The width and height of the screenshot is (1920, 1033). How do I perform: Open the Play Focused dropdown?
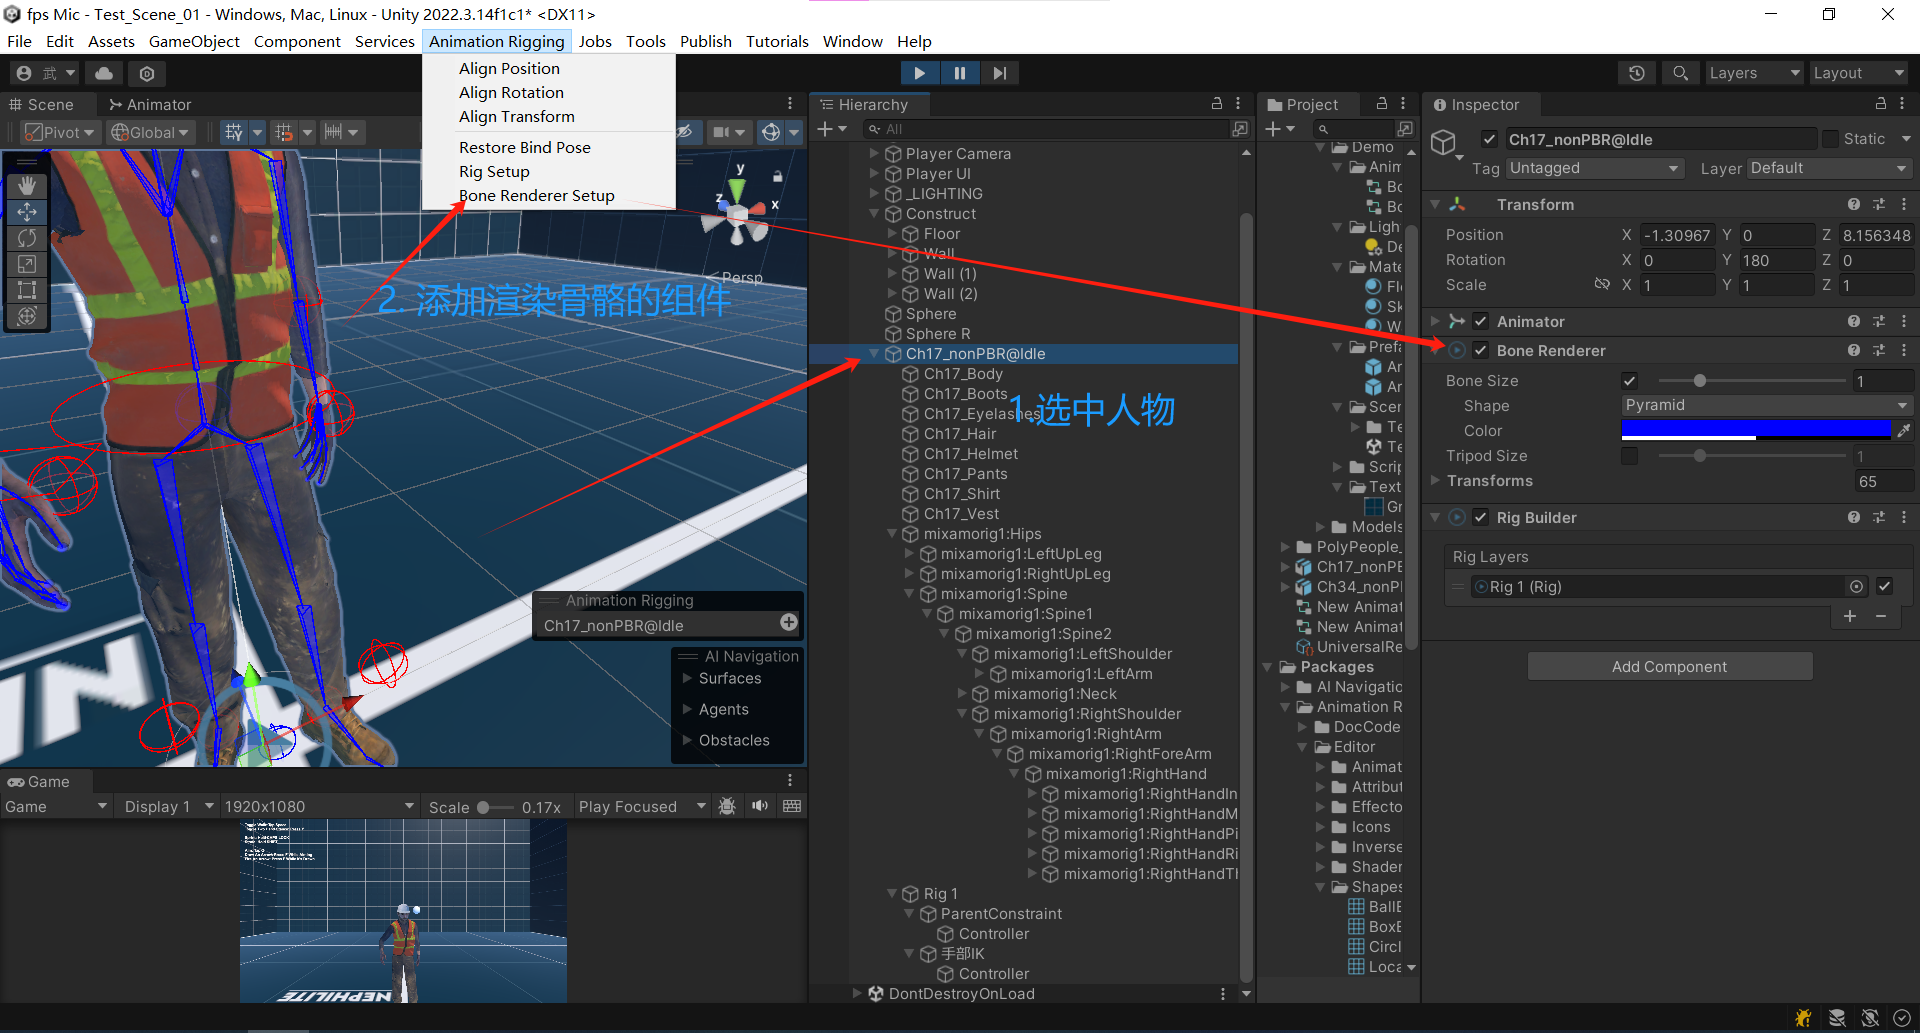pyautogui.click(x=641, y=806)
